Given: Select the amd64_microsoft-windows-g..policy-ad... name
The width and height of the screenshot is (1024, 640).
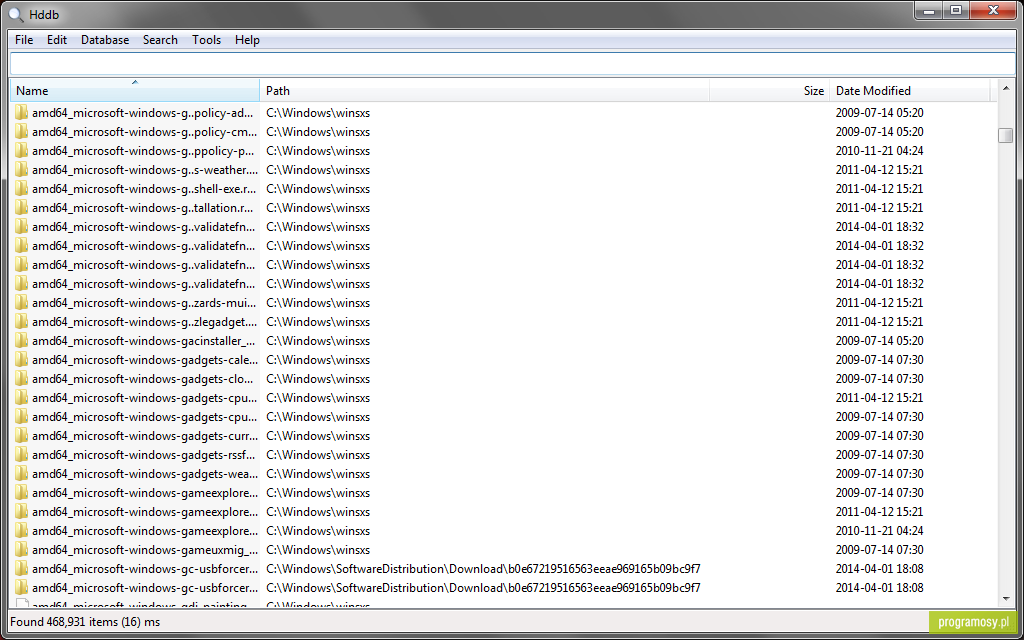Looking at the screenshot, I should point(144,113).
